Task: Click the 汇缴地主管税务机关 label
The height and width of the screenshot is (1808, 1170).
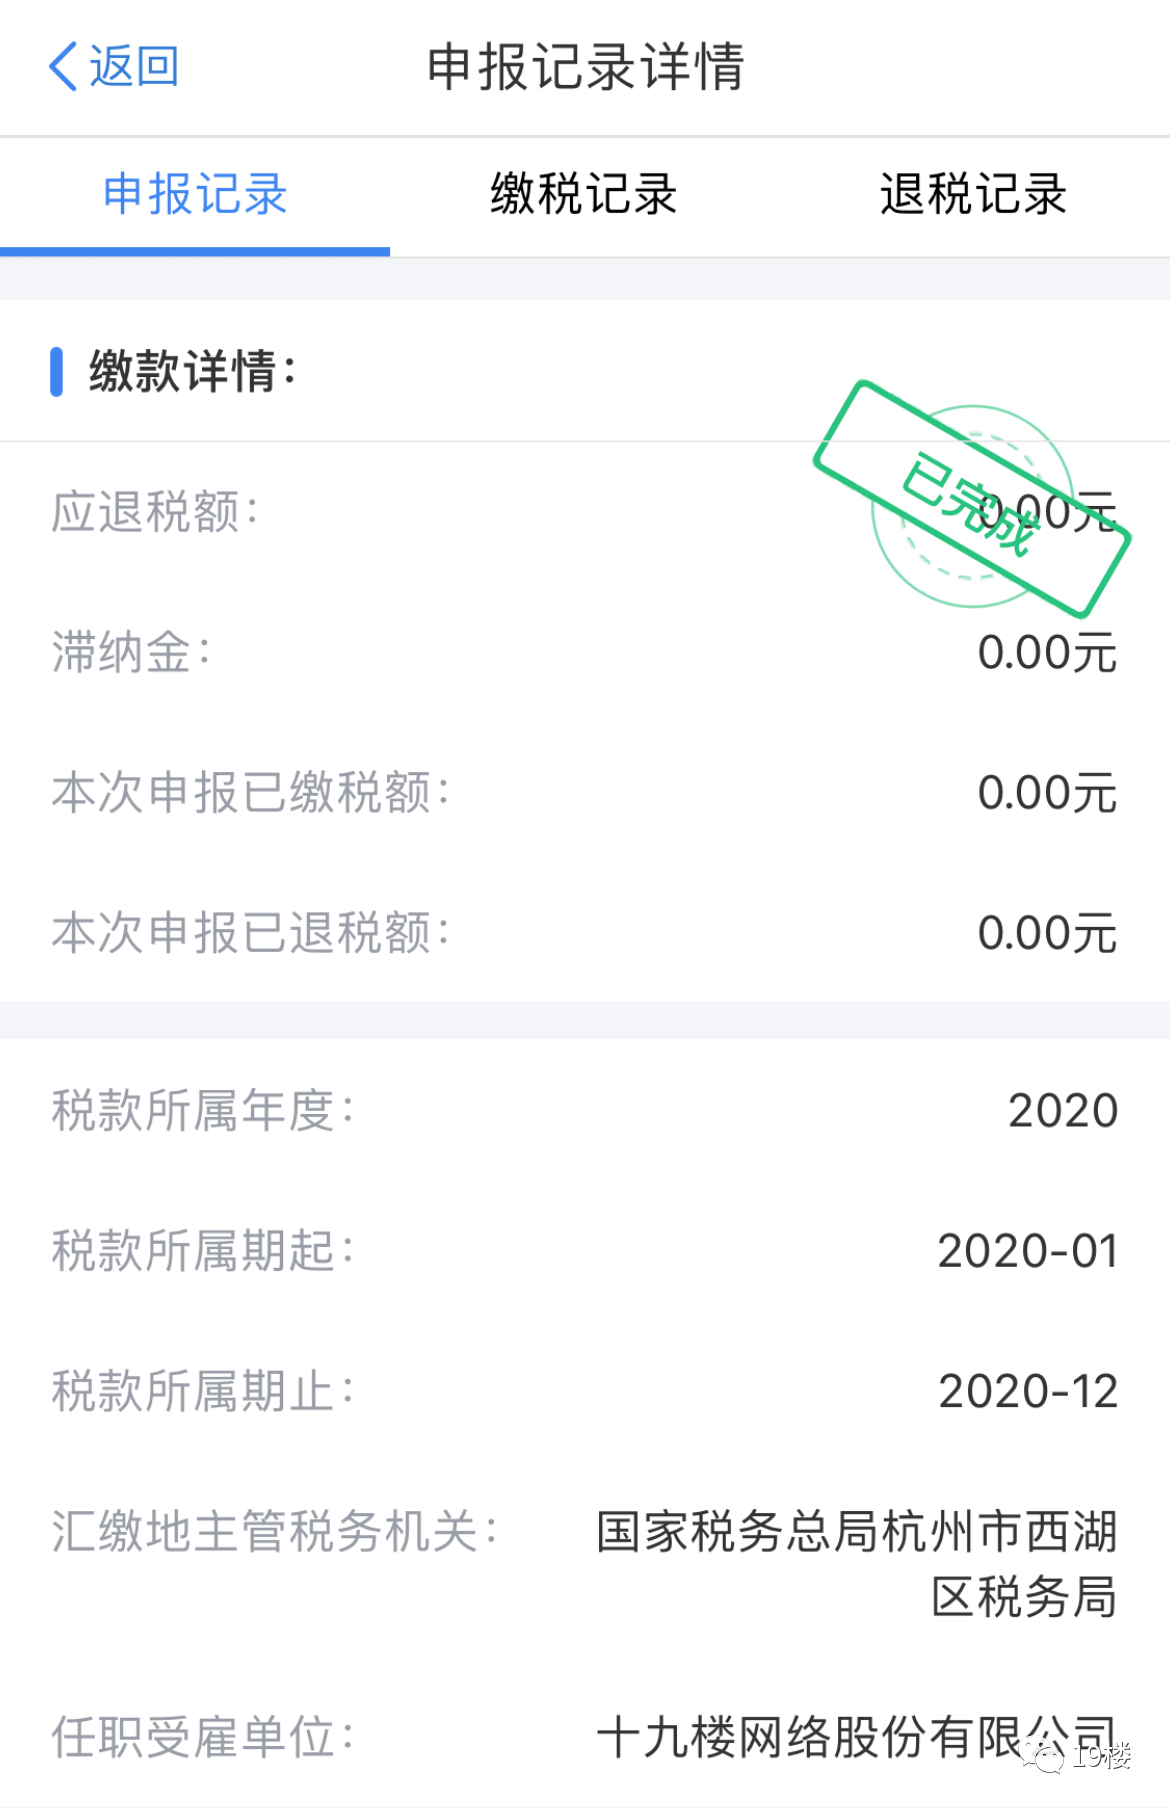Action: [x=275, y=1531]
